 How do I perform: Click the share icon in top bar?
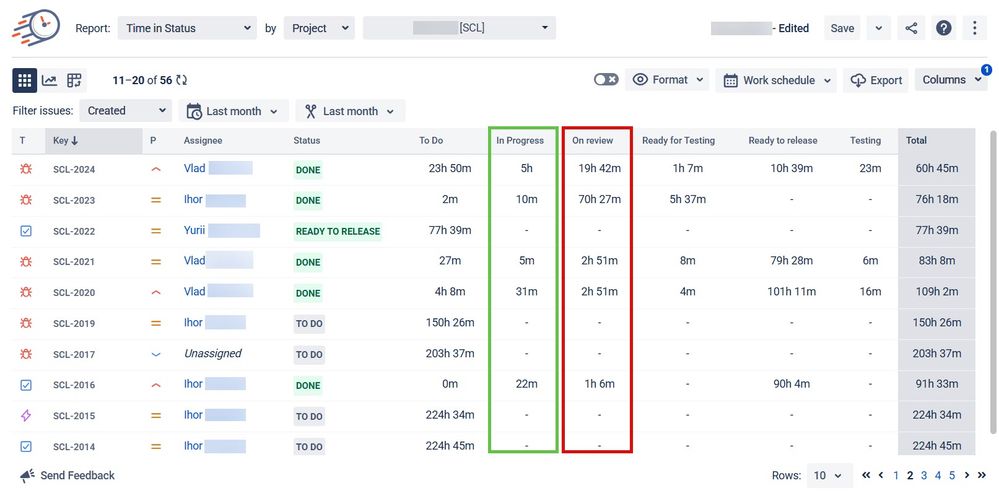point(911,28)
